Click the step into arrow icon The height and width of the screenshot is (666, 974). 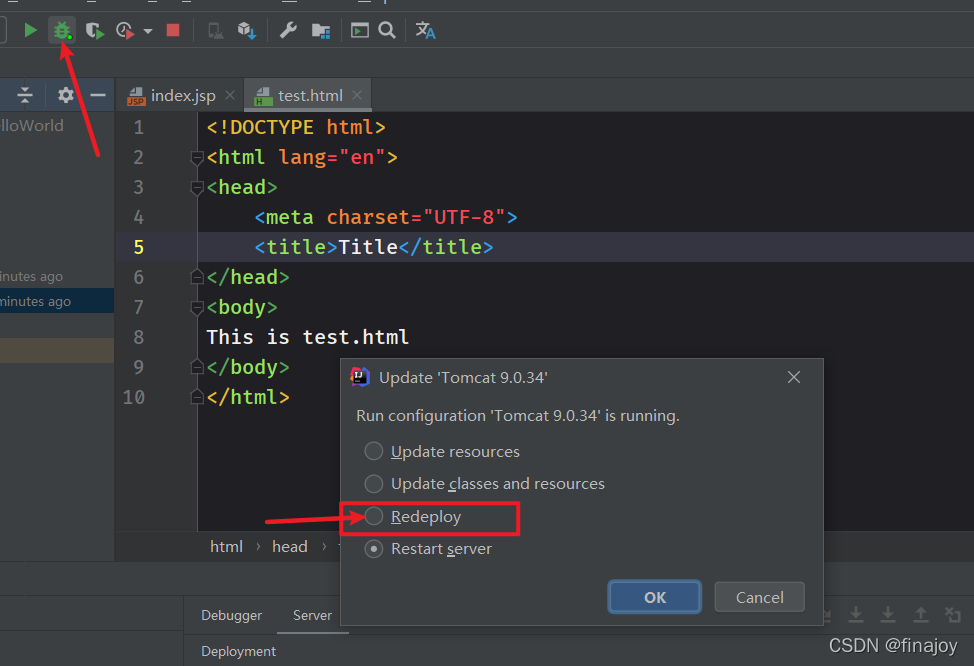pos(888,614)
